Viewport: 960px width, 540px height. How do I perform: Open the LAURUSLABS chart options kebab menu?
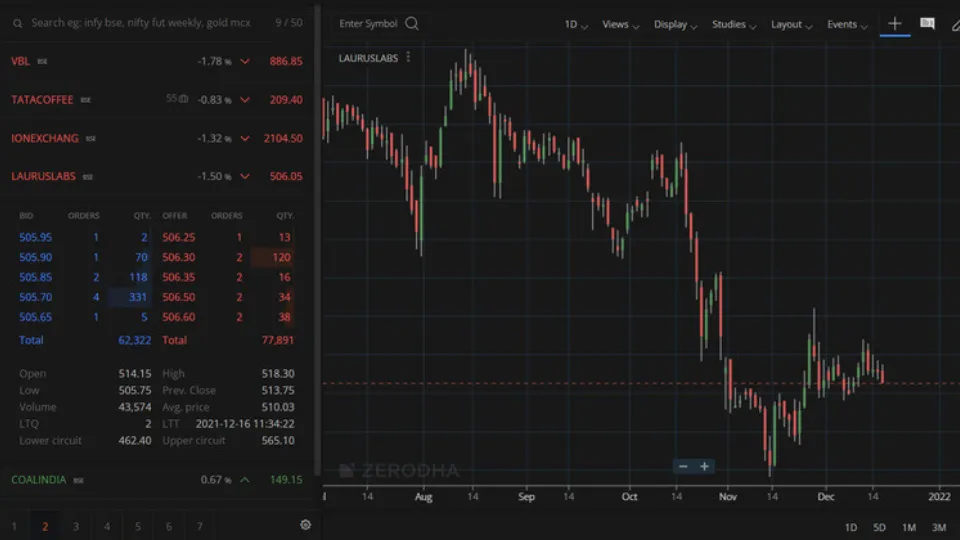pos(408,58)
